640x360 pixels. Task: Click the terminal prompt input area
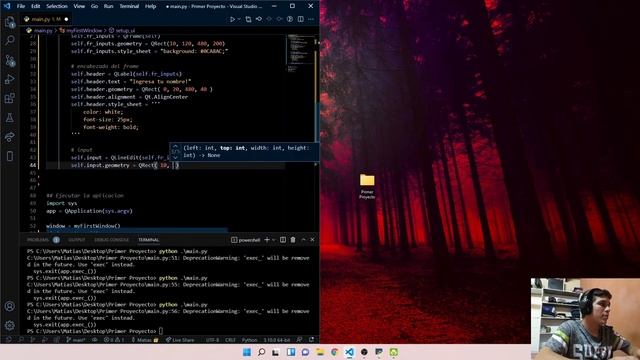click(161, 331)
